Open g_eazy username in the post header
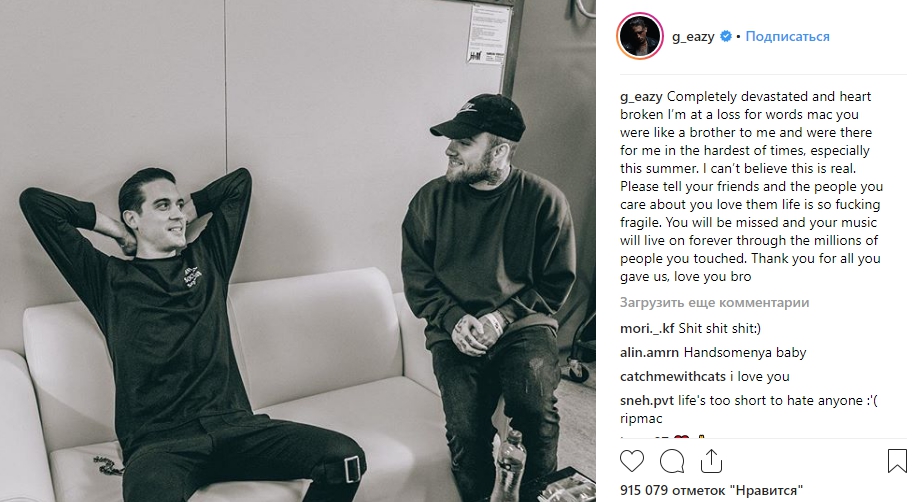The height and width of the screenshot is (502, 912). 693,37
